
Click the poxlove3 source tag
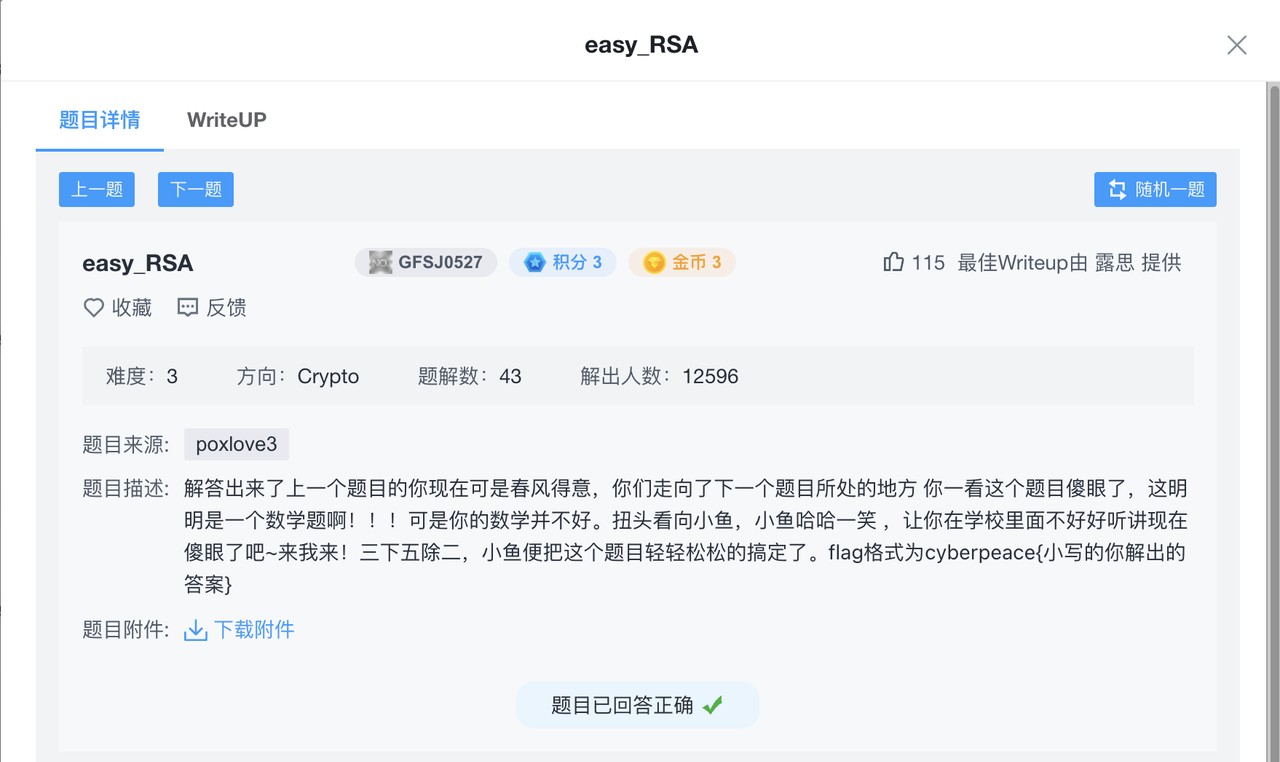click(x=236, y=443)
